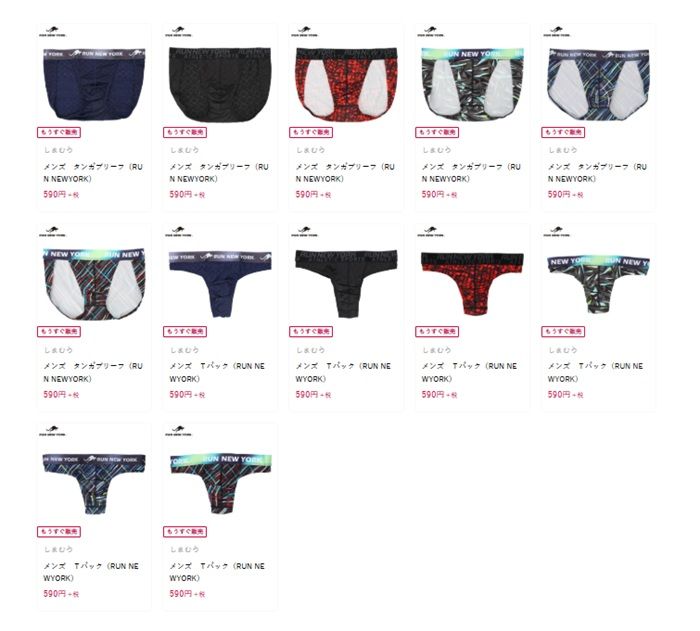Viewport: 700px width, 631px height.
Task: Click the もうすぐ販売 badge under red T-back
Action: click(437, 332)
